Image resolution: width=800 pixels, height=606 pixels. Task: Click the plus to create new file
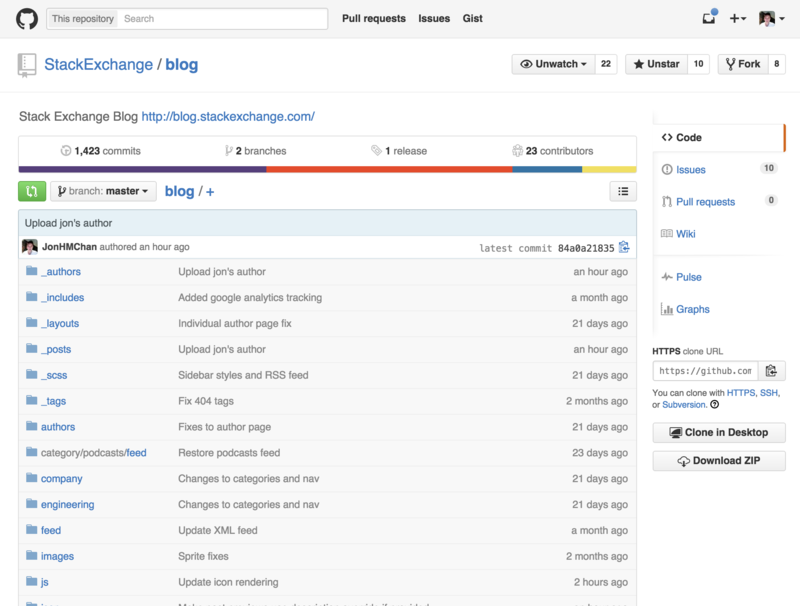(210, 192)
